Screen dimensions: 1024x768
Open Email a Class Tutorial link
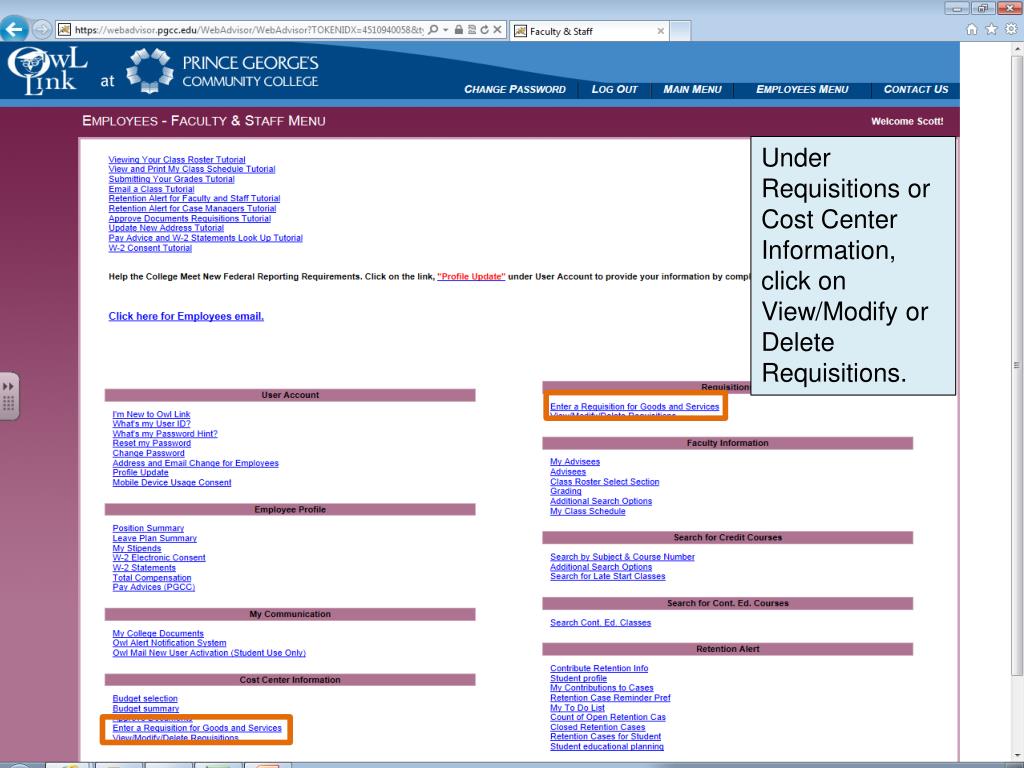(152, 189)
